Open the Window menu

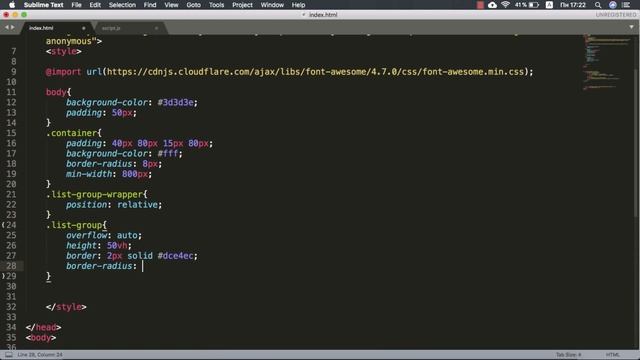click(x=272, y=5)
